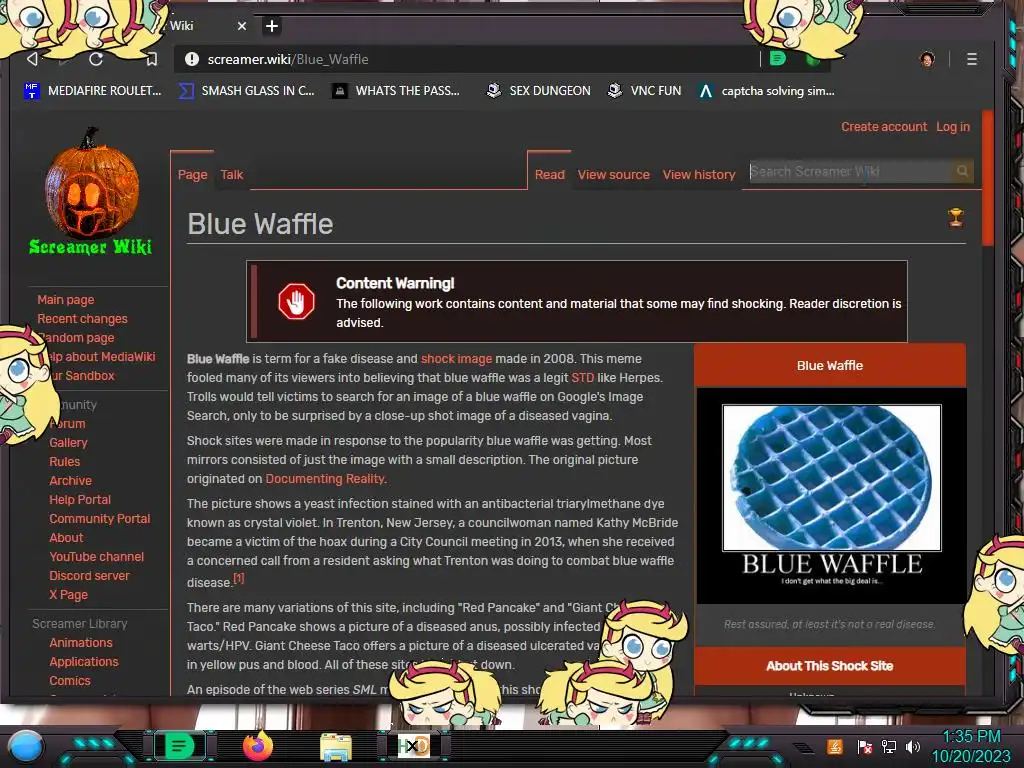Open the VNC FUN bookmark
This screenshot has height=768, width=1024.
pyautogui.click(x=644, y=91)
